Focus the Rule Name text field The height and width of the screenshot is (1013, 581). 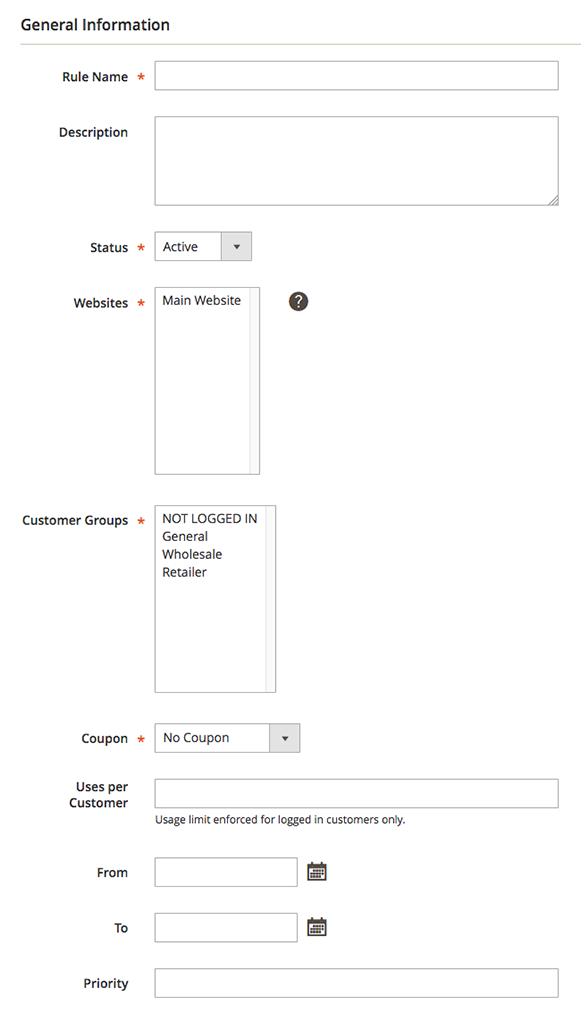(357, 76)
